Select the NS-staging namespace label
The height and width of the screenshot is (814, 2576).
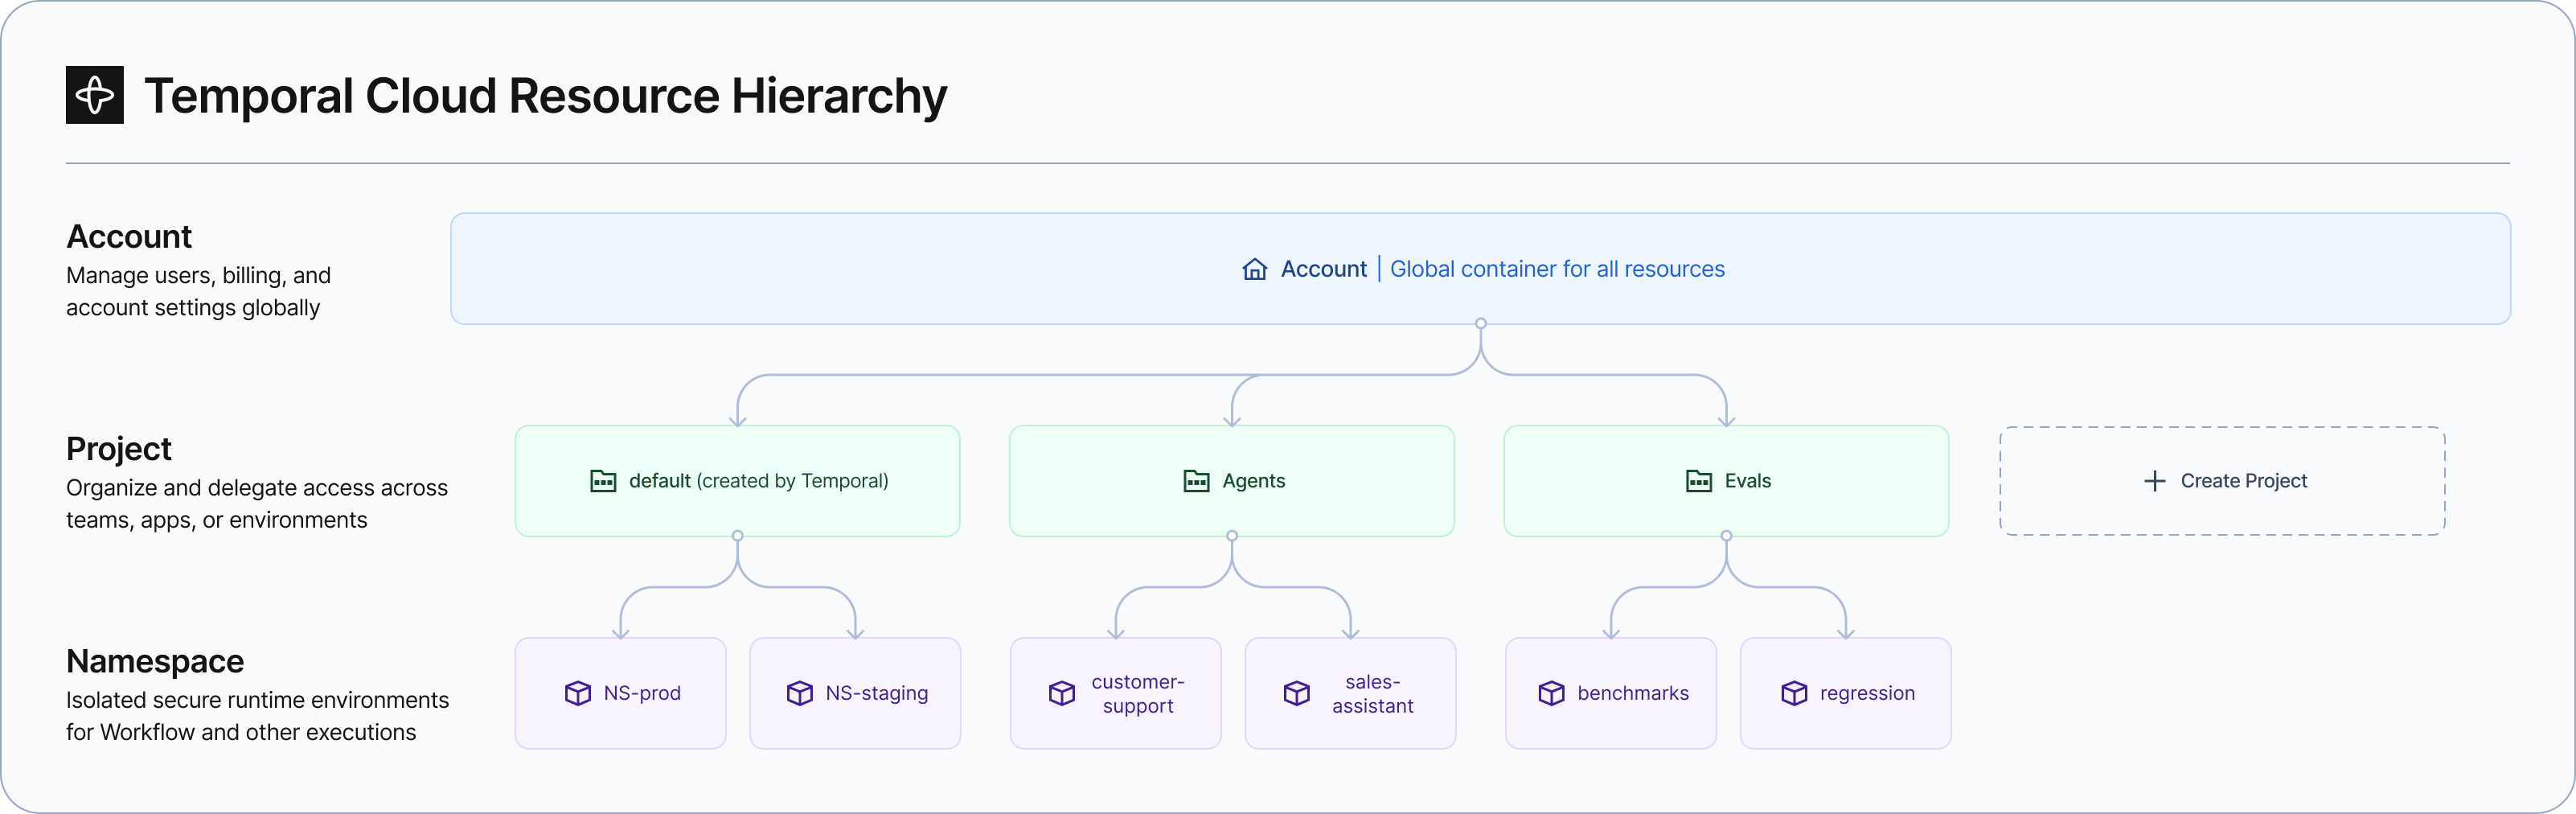876,693
